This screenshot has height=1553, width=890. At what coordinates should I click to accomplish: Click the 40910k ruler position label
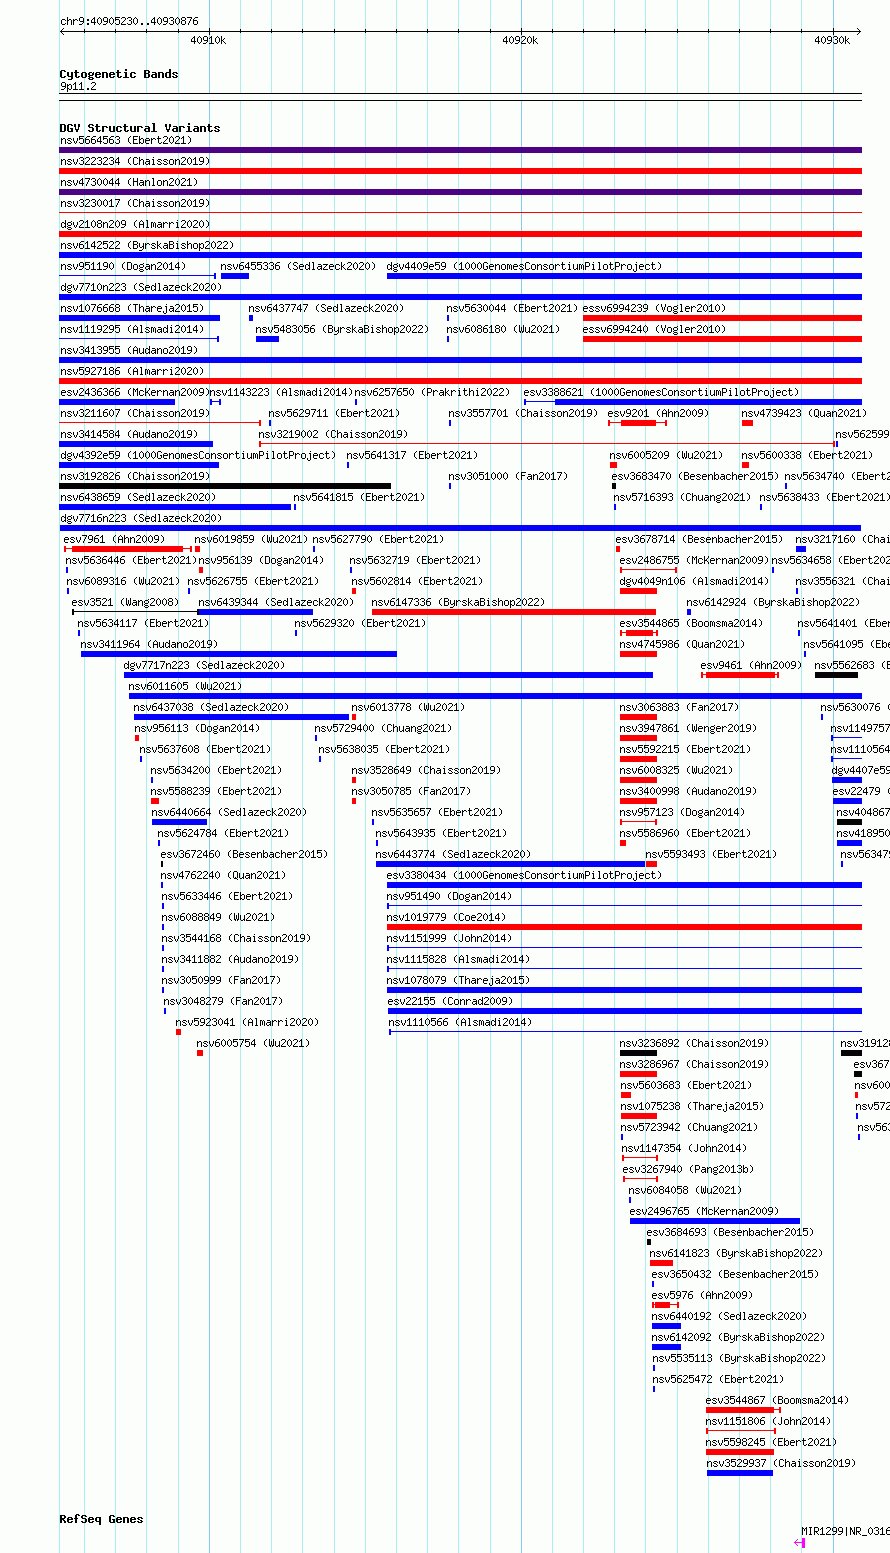[208, 40]
